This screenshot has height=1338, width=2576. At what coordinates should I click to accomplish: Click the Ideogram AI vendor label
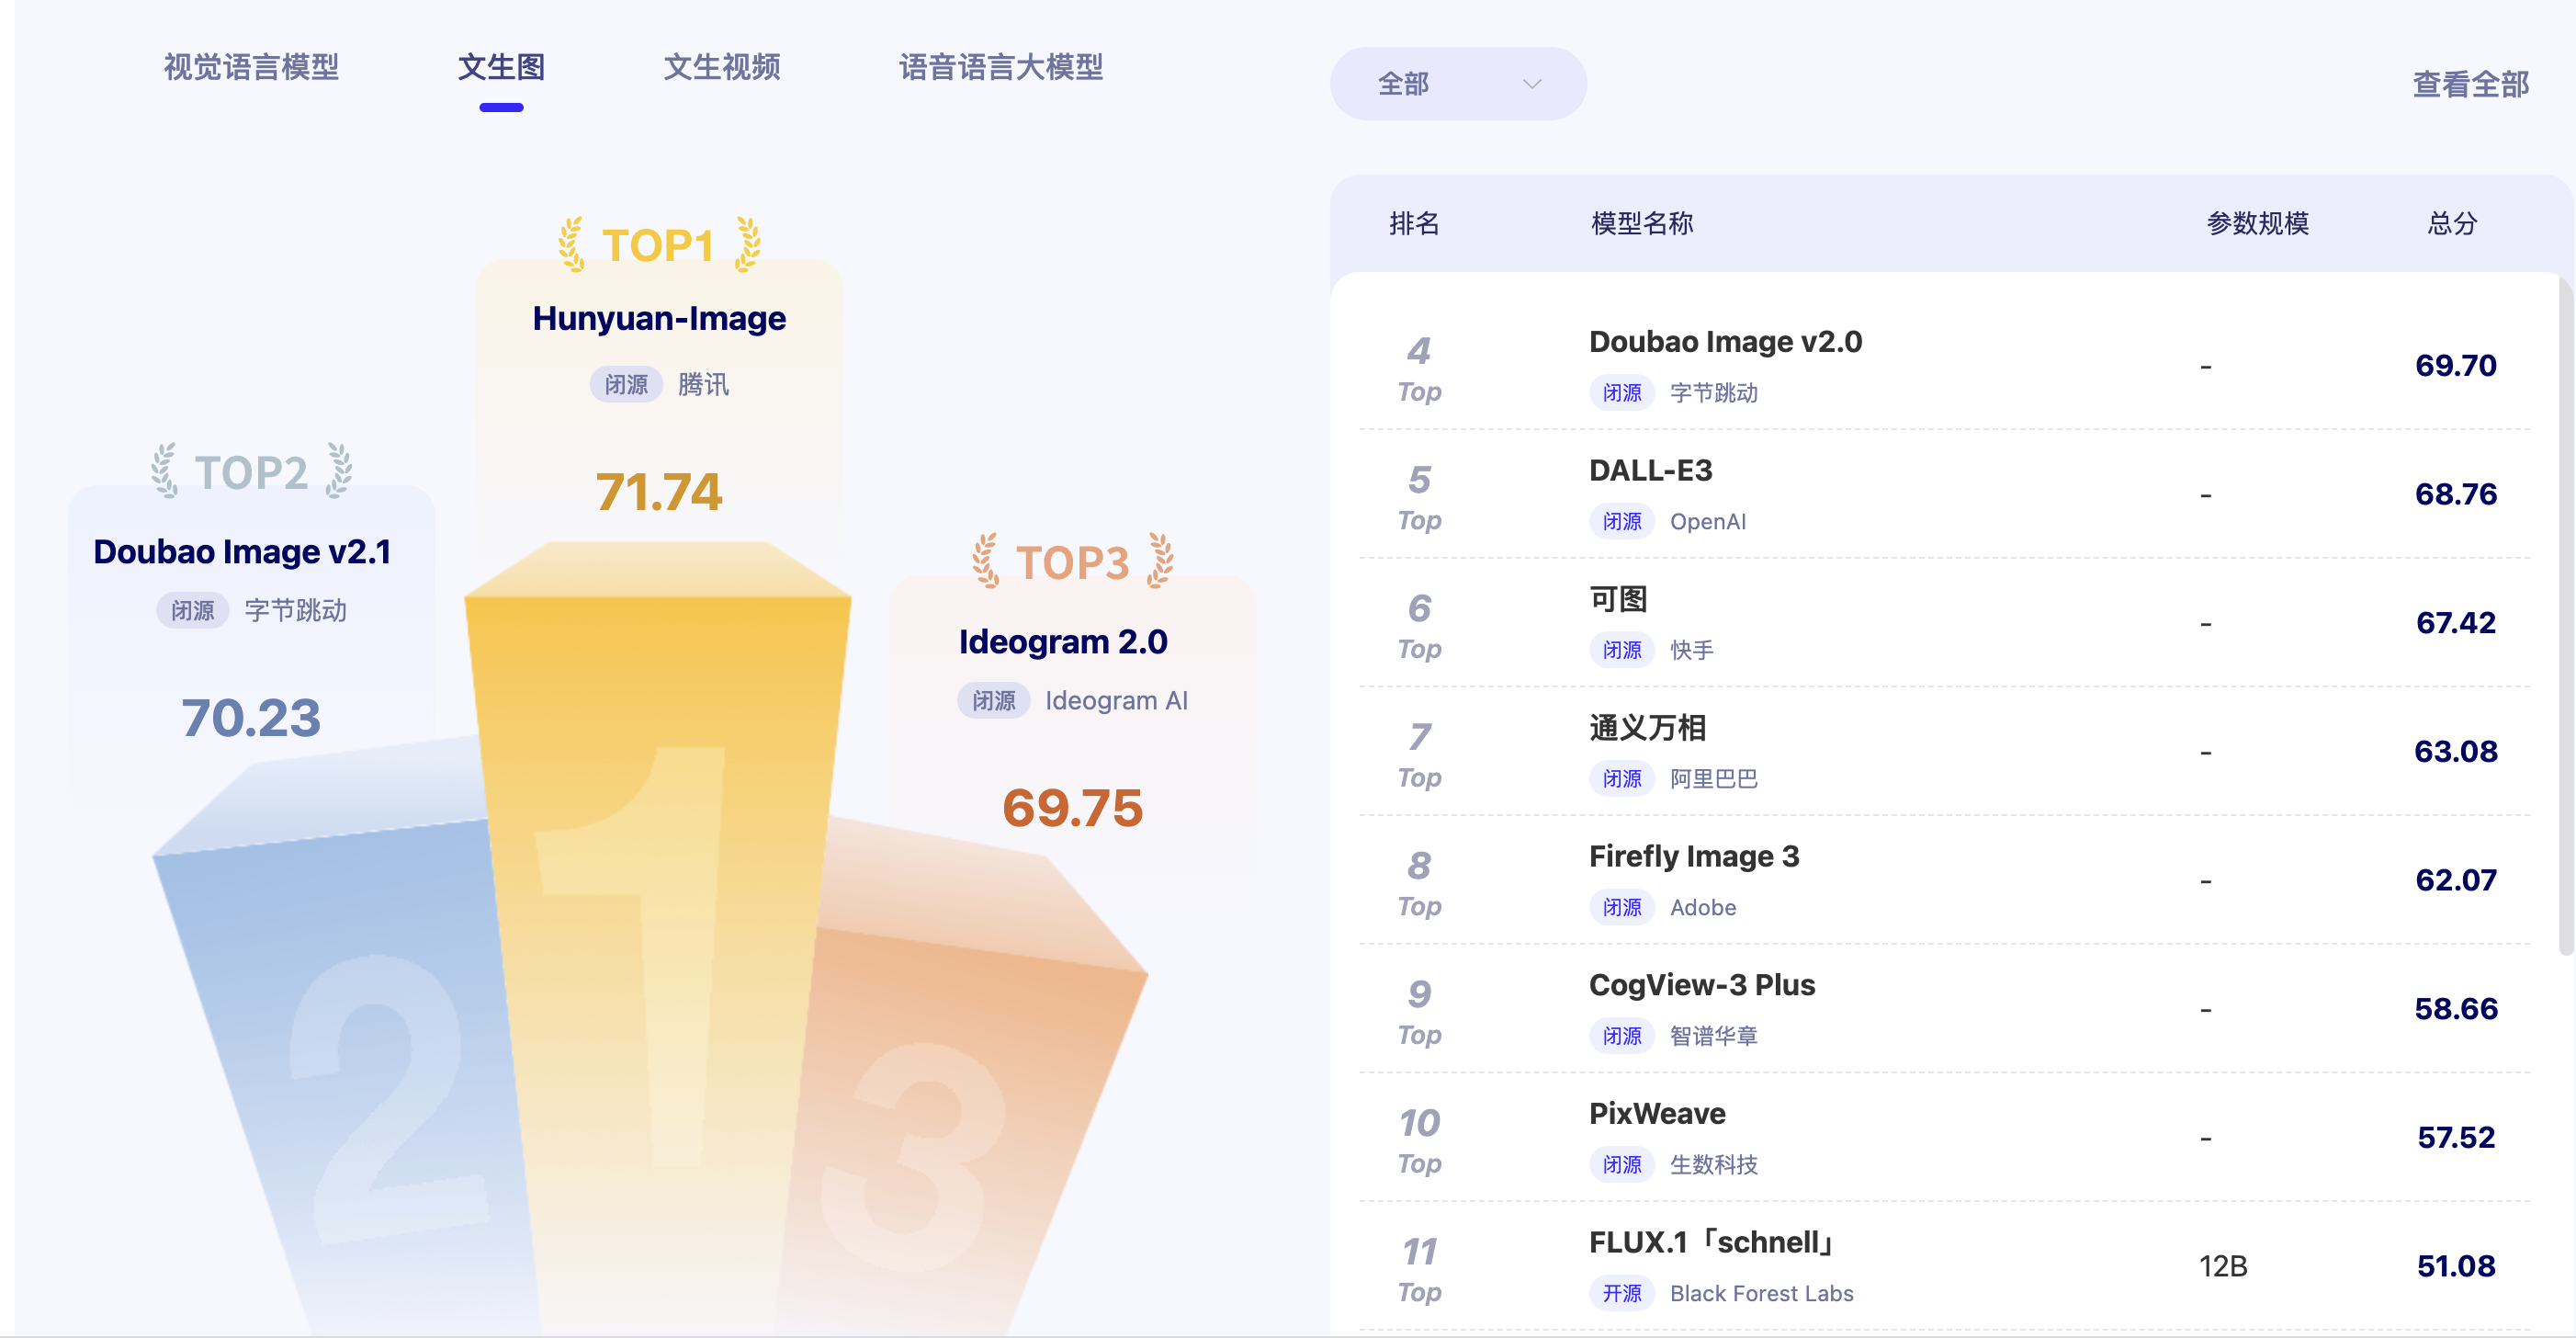[1116, 700]
